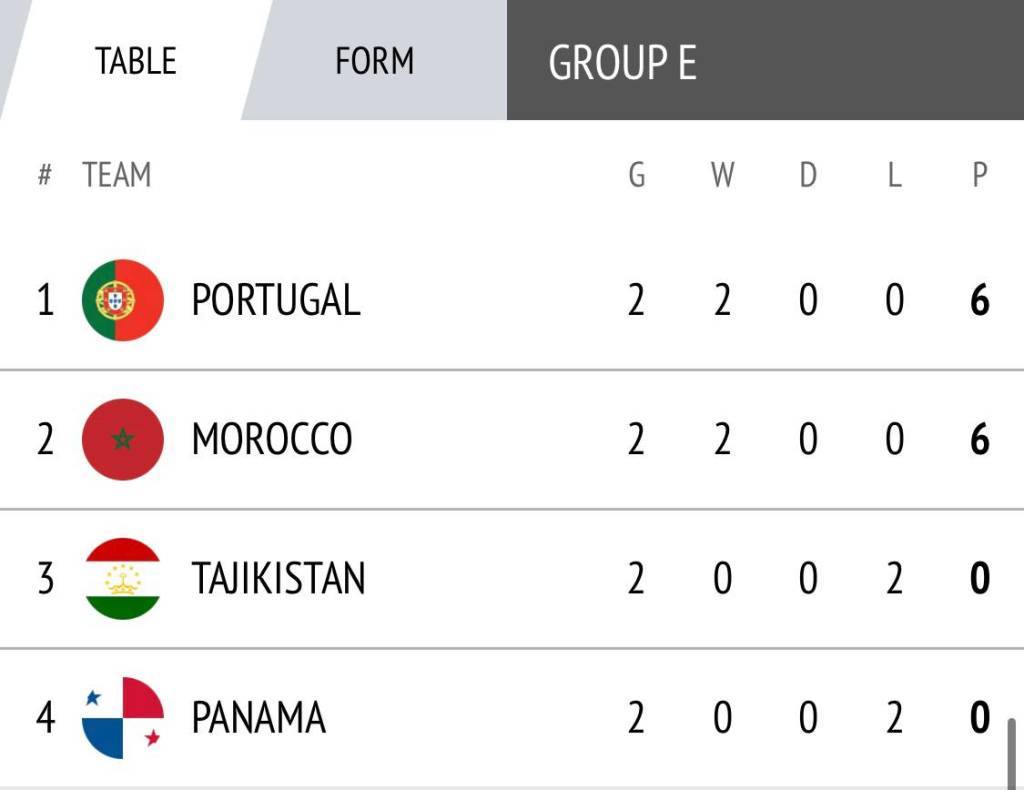
Task: Click the # rank column header
Action: [x=44, y=175]
